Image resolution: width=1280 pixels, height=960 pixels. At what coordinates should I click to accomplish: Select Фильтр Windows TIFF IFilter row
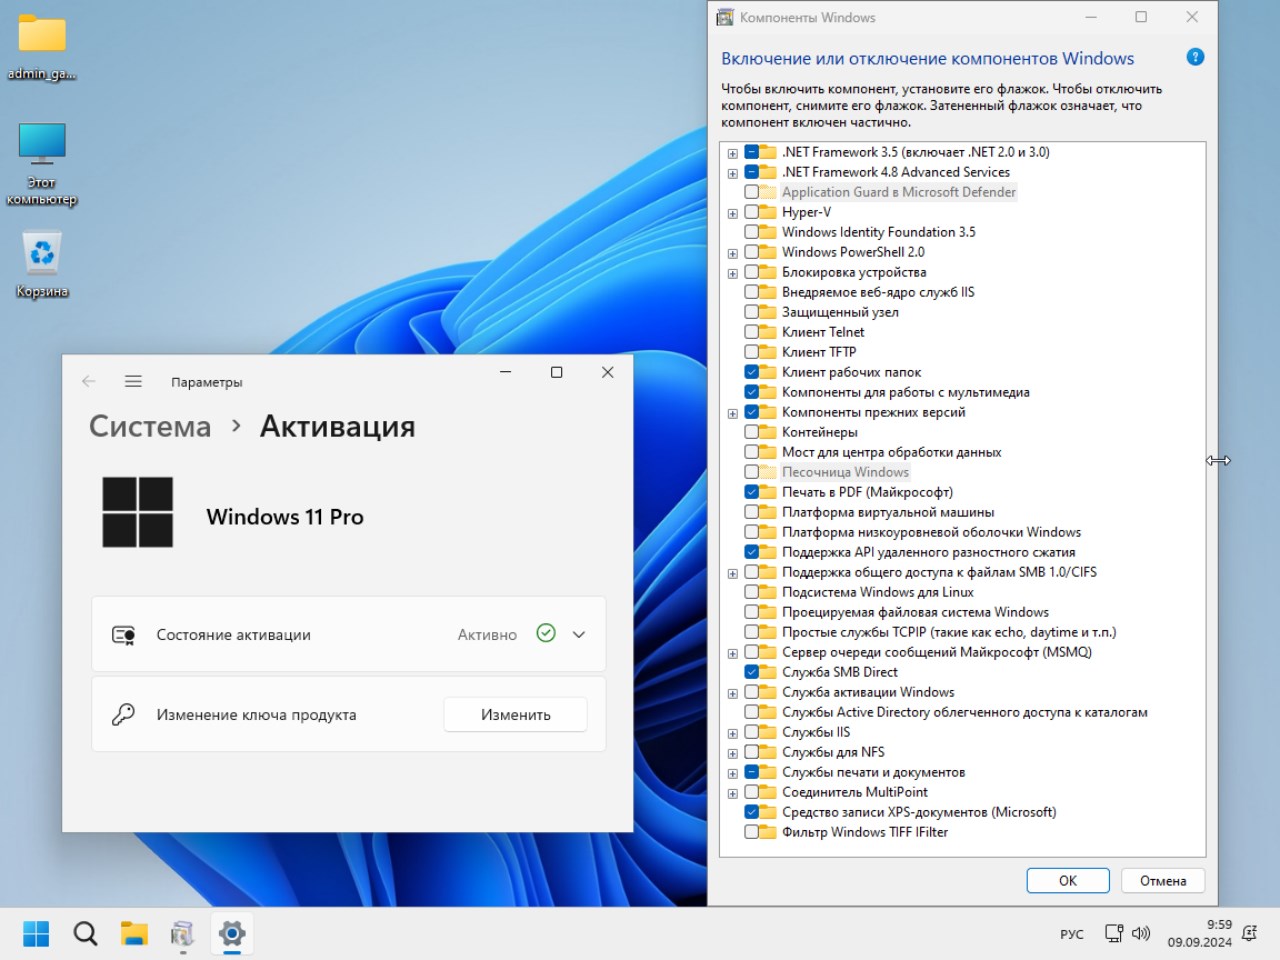click(865, 832)
